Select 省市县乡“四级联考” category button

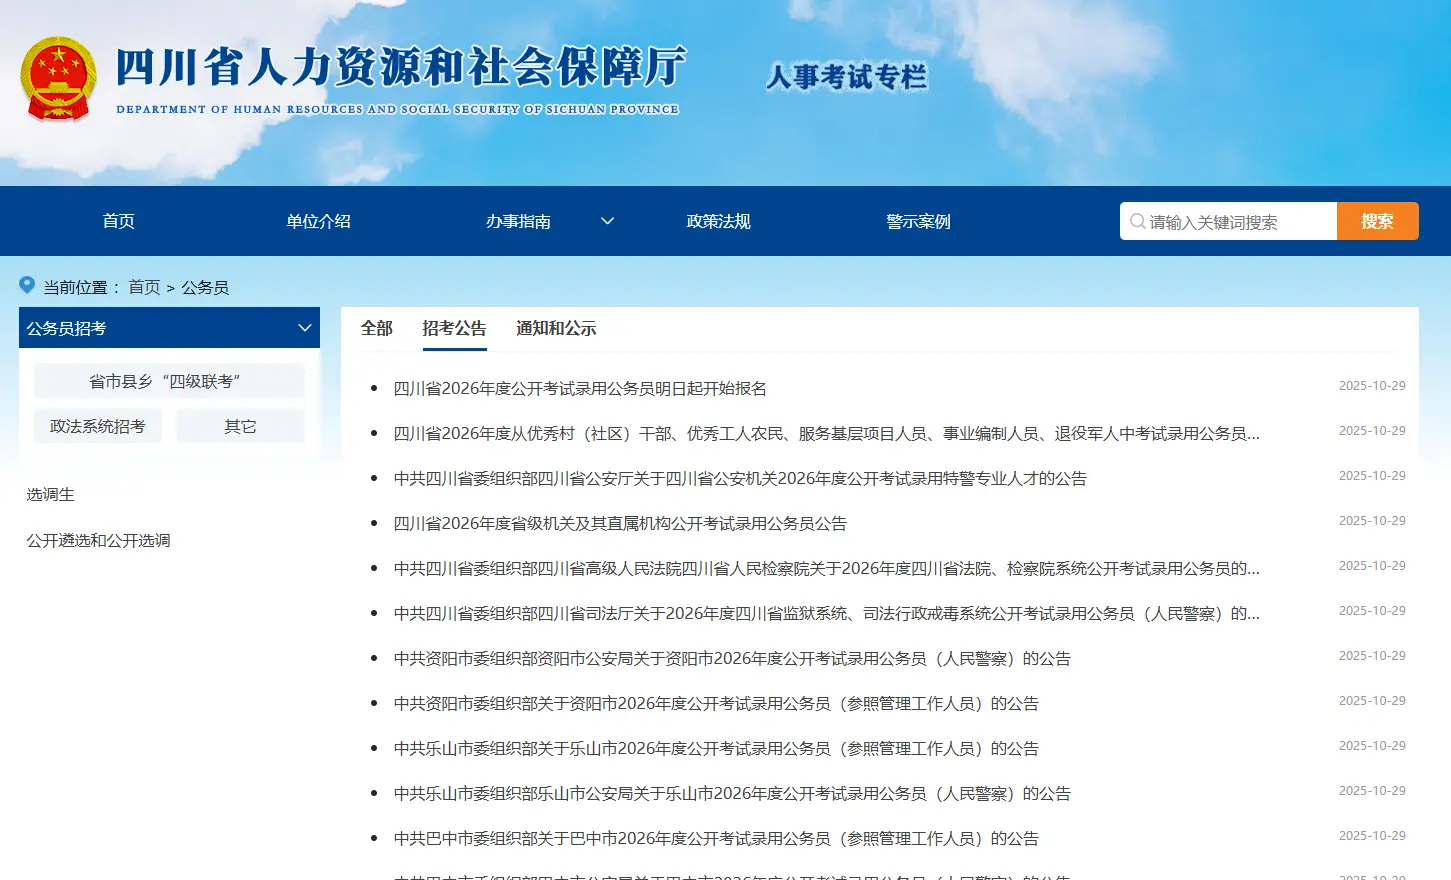(x=168, y=381)
